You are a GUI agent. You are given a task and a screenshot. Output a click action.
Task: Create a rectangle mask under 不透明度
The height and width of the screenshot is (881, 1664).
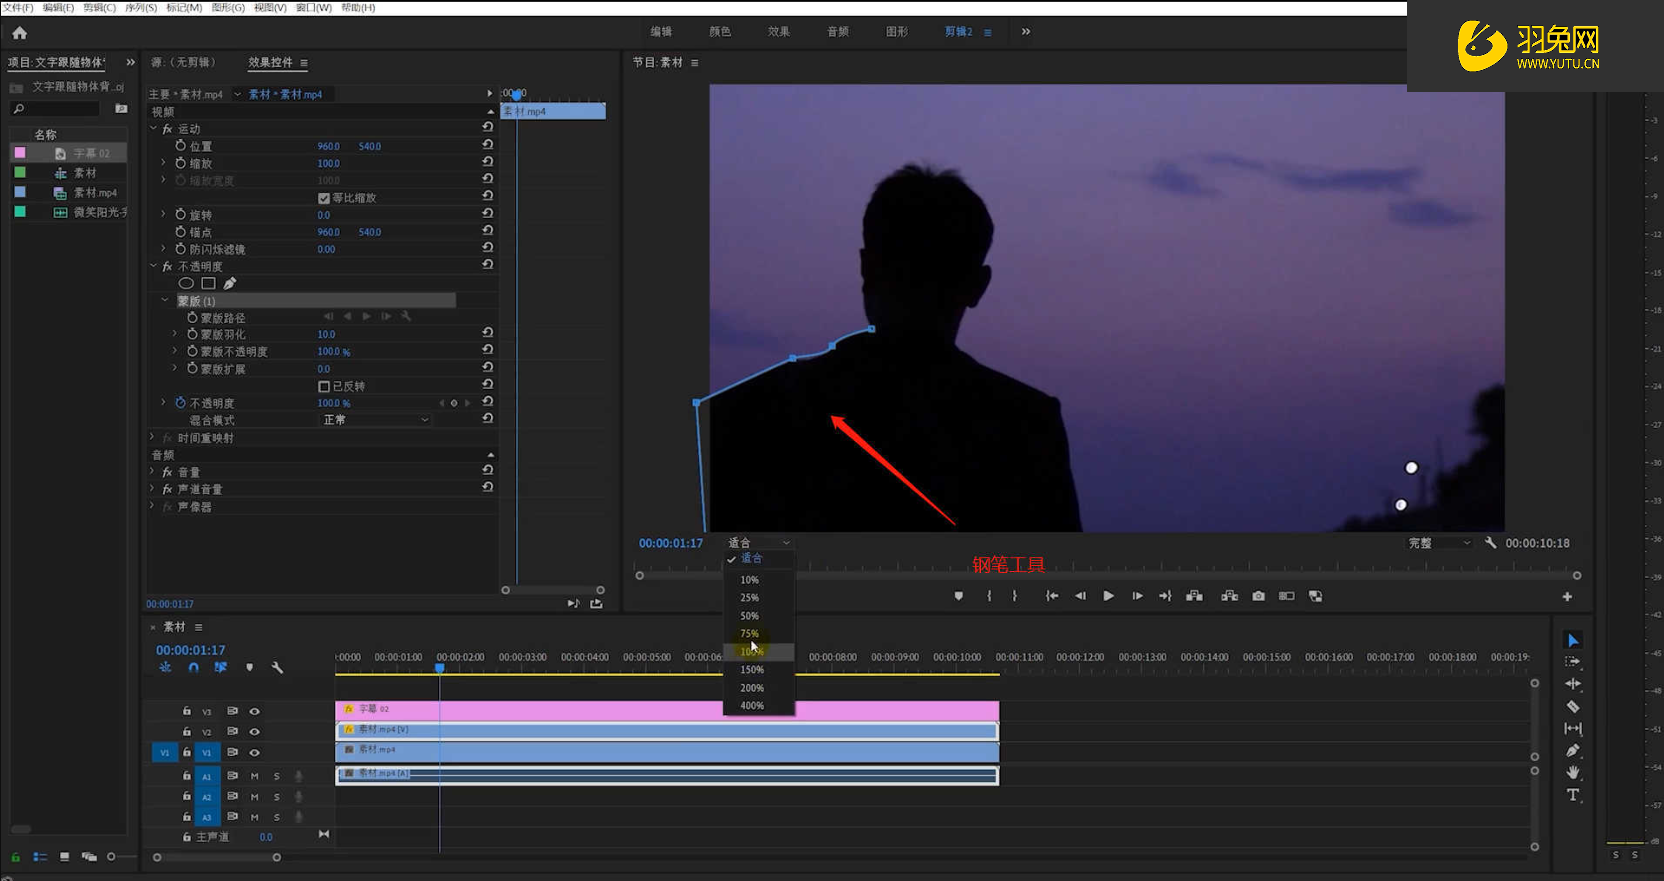point(208,283)
